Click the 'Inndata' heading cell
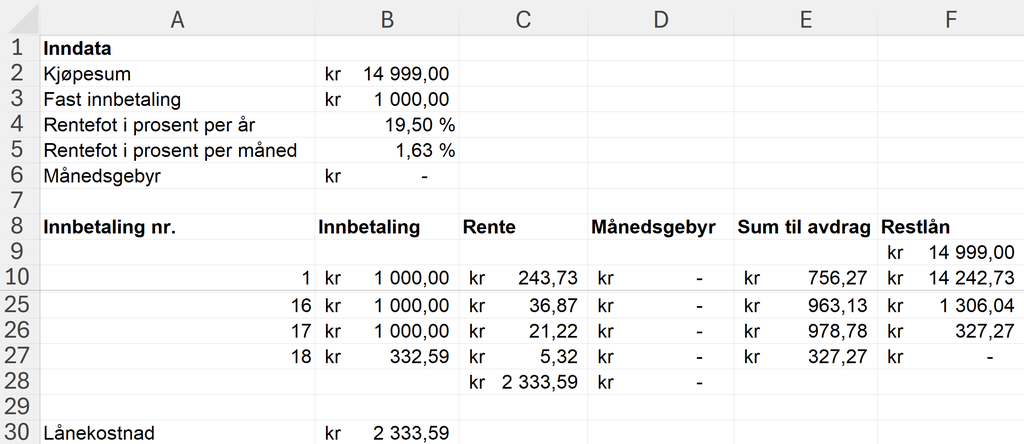Screen dimensions: 1024x444 click(177, 48)
